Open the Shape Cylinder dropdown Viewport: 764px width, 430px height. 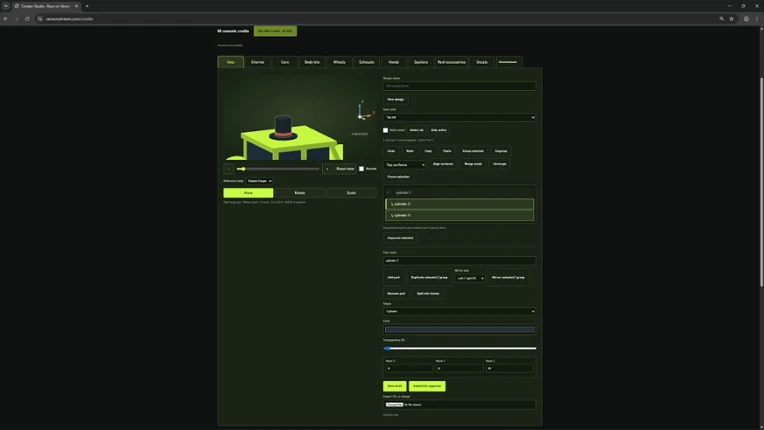click(459, 311)
